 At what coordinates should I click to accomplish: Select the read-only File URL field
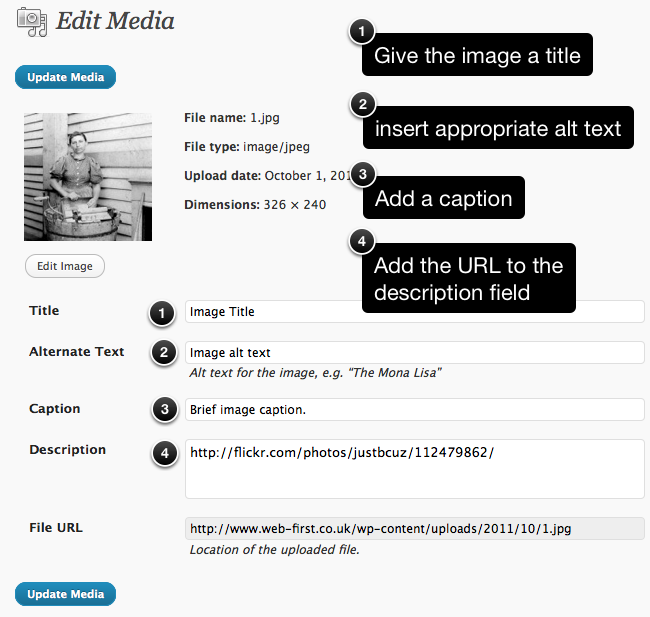415,528
